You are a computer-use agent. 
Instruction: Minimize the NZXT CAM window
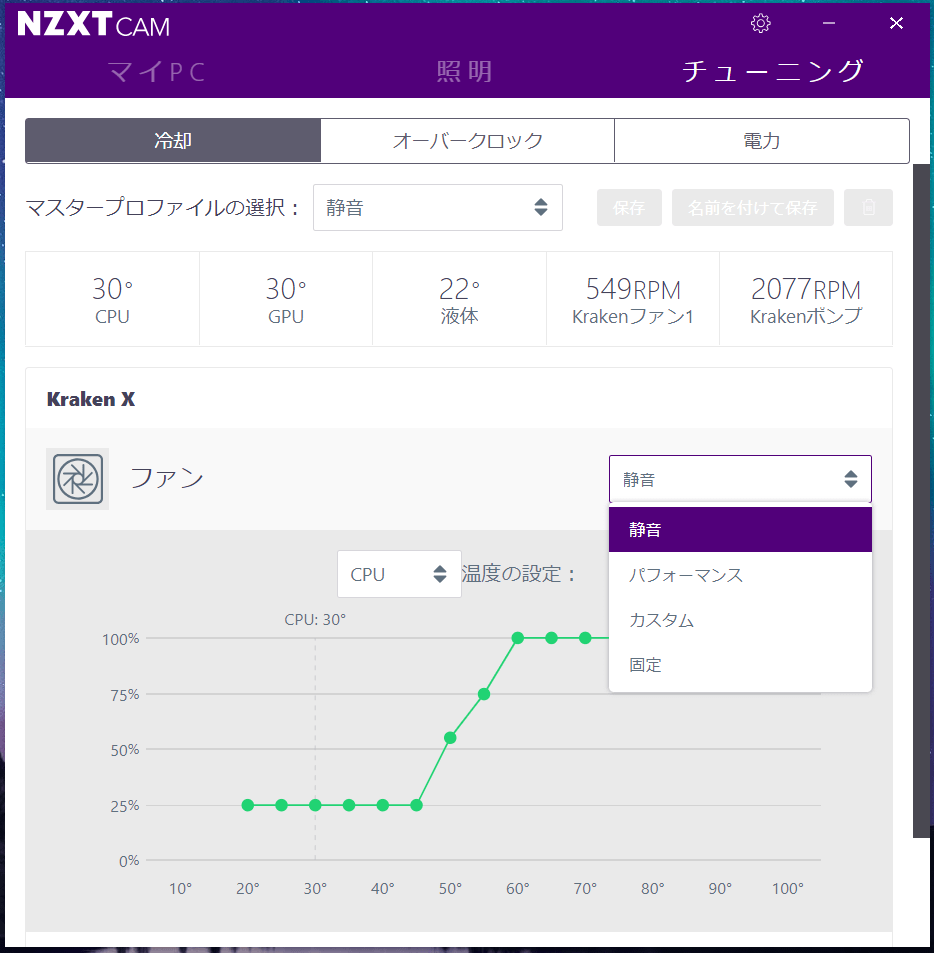[x=829, y=24]
